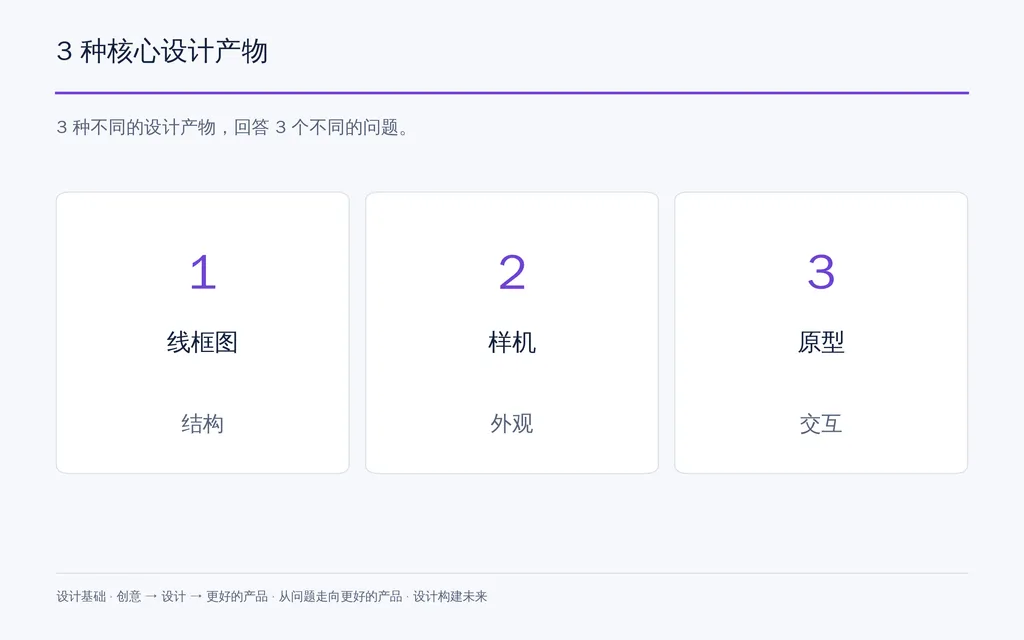1024x640 pixels.
Task: Click the 交互 label in third card
Action: click(821, 424)
